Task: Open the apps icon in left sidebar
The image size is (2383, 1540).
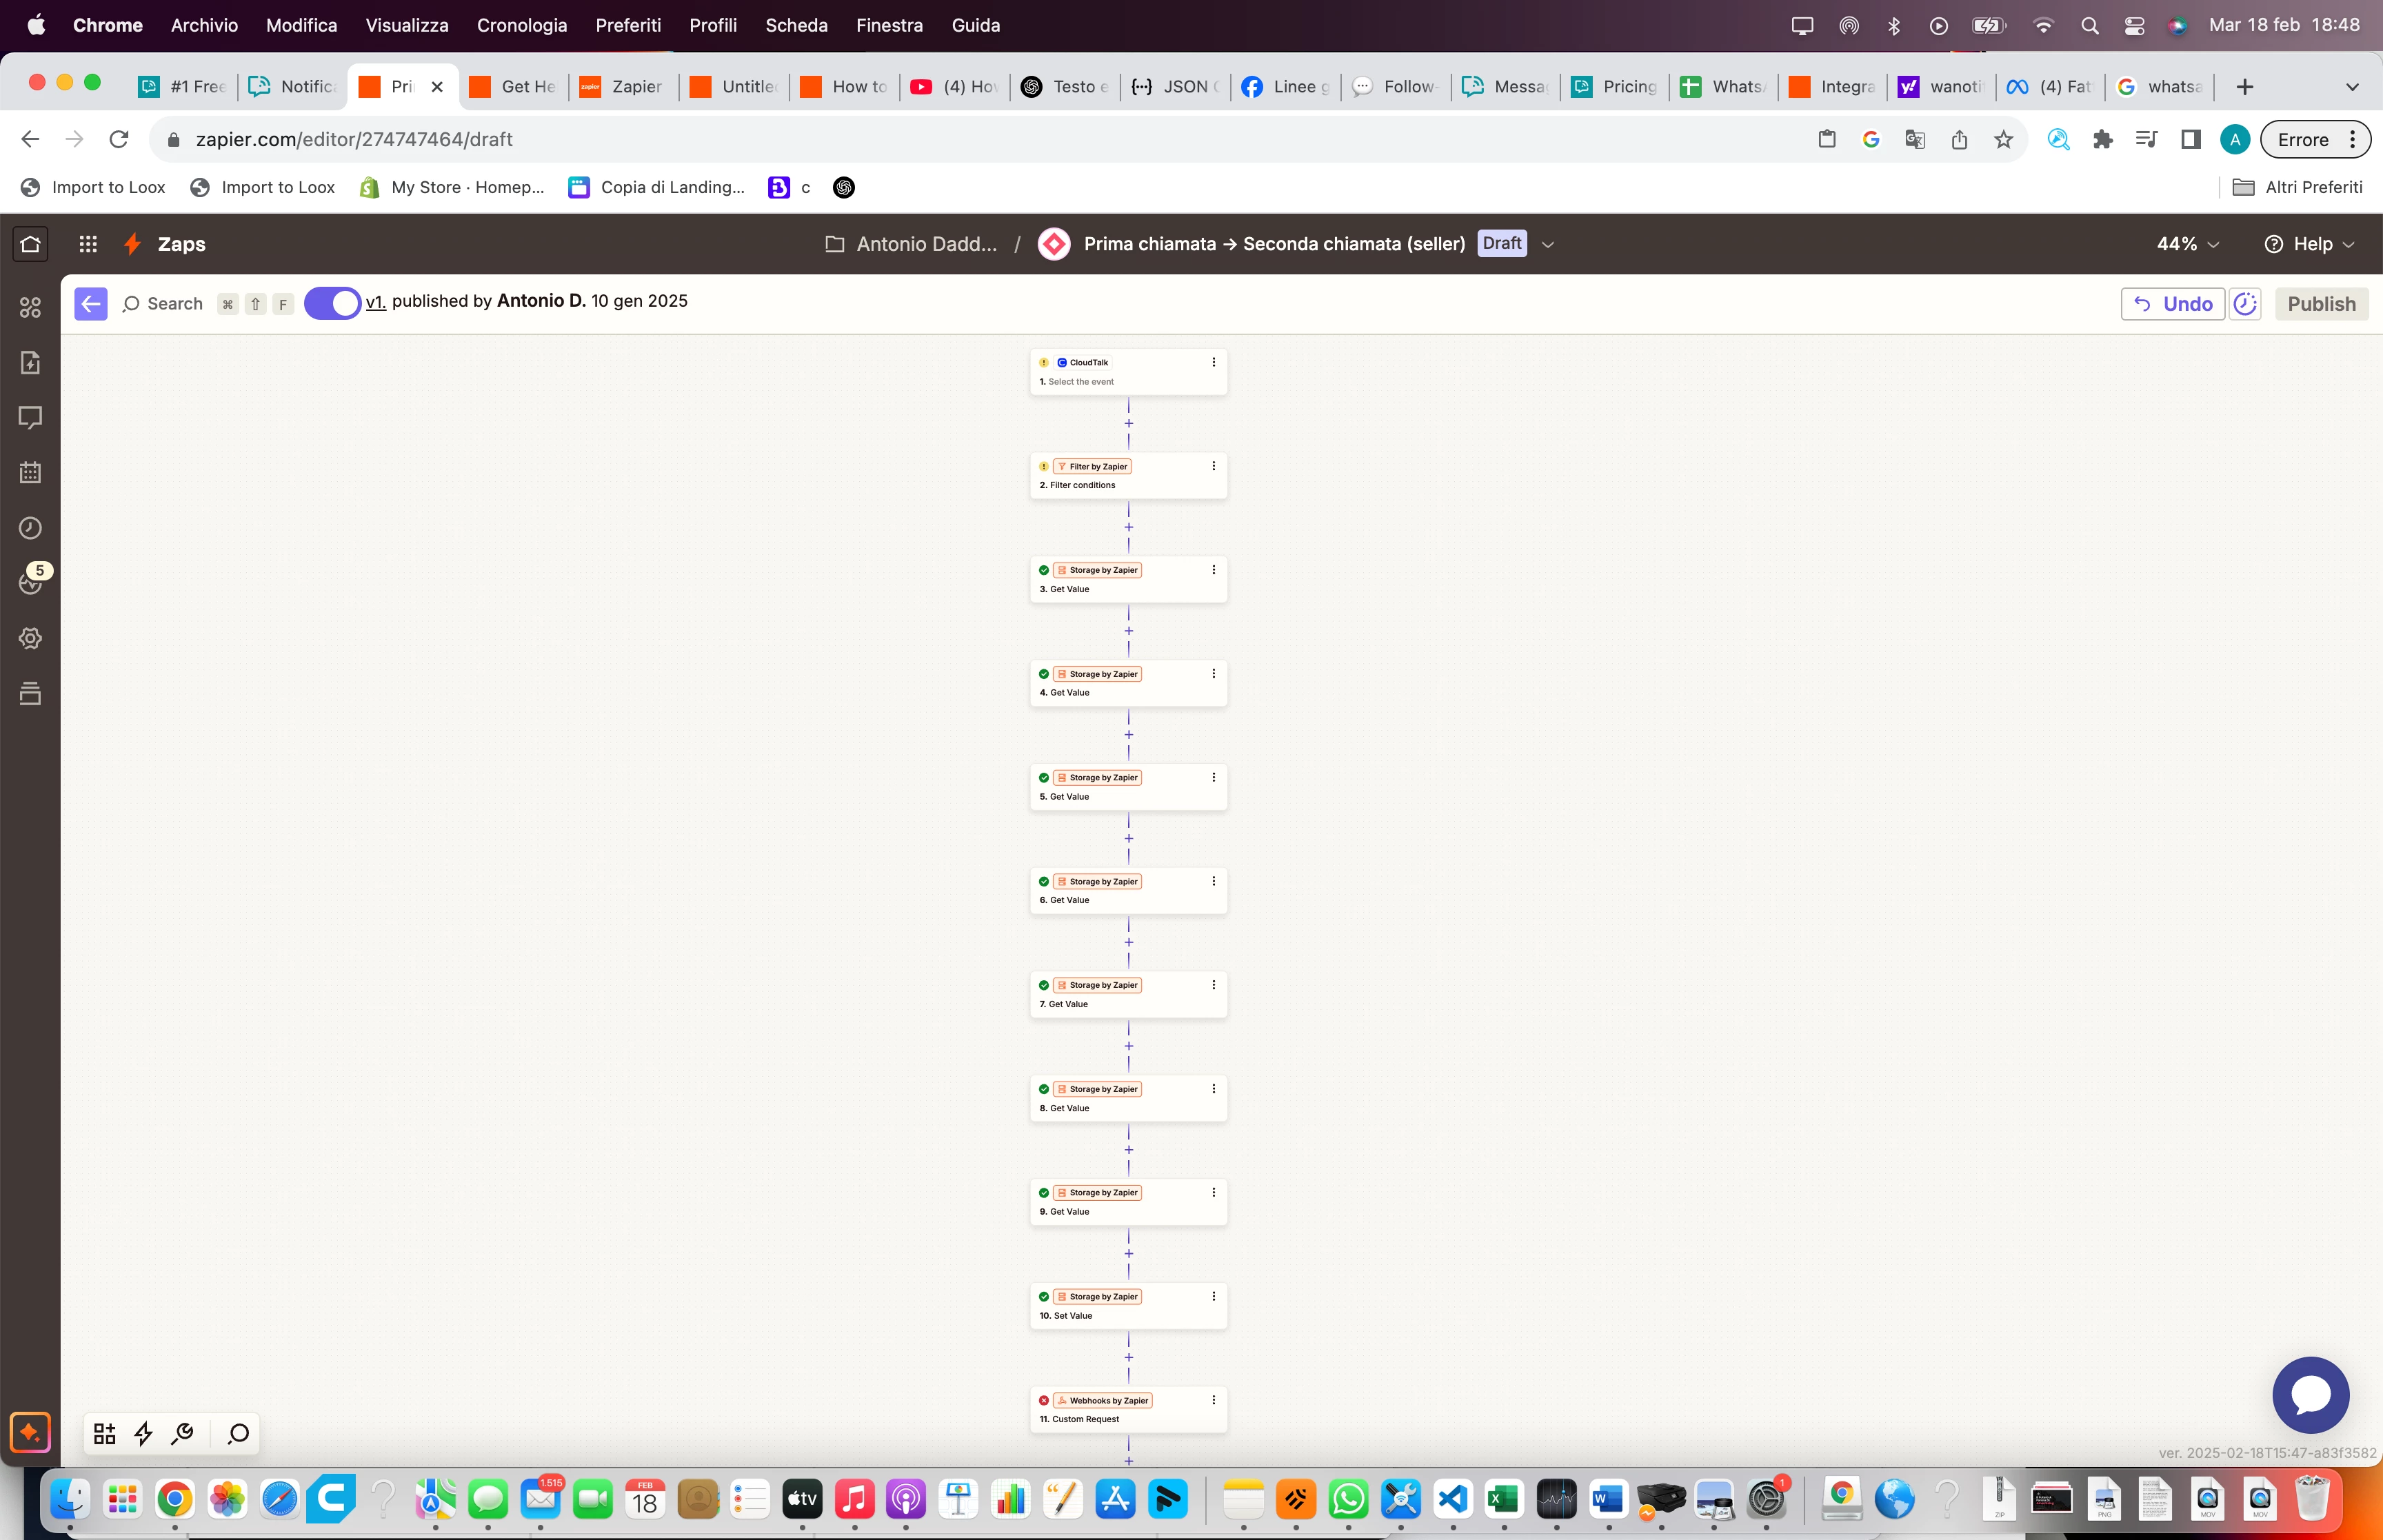Action: [30, 307]
